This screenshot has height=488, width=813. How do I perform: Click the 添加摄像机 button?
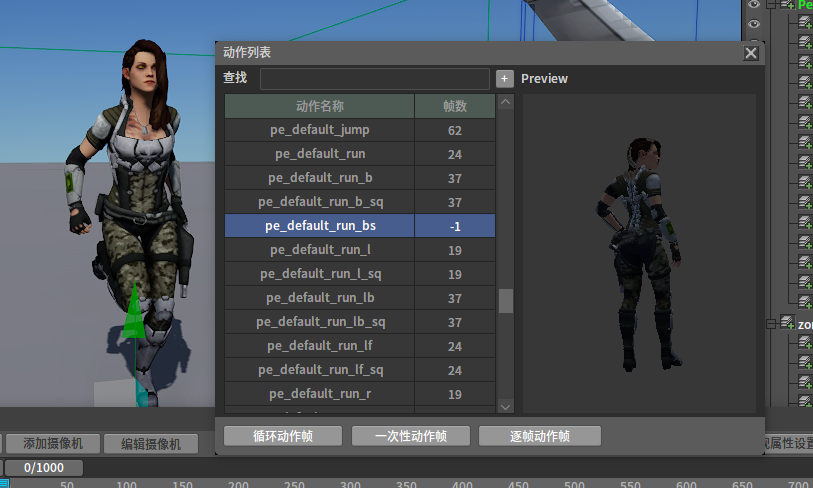pos(53,444)
